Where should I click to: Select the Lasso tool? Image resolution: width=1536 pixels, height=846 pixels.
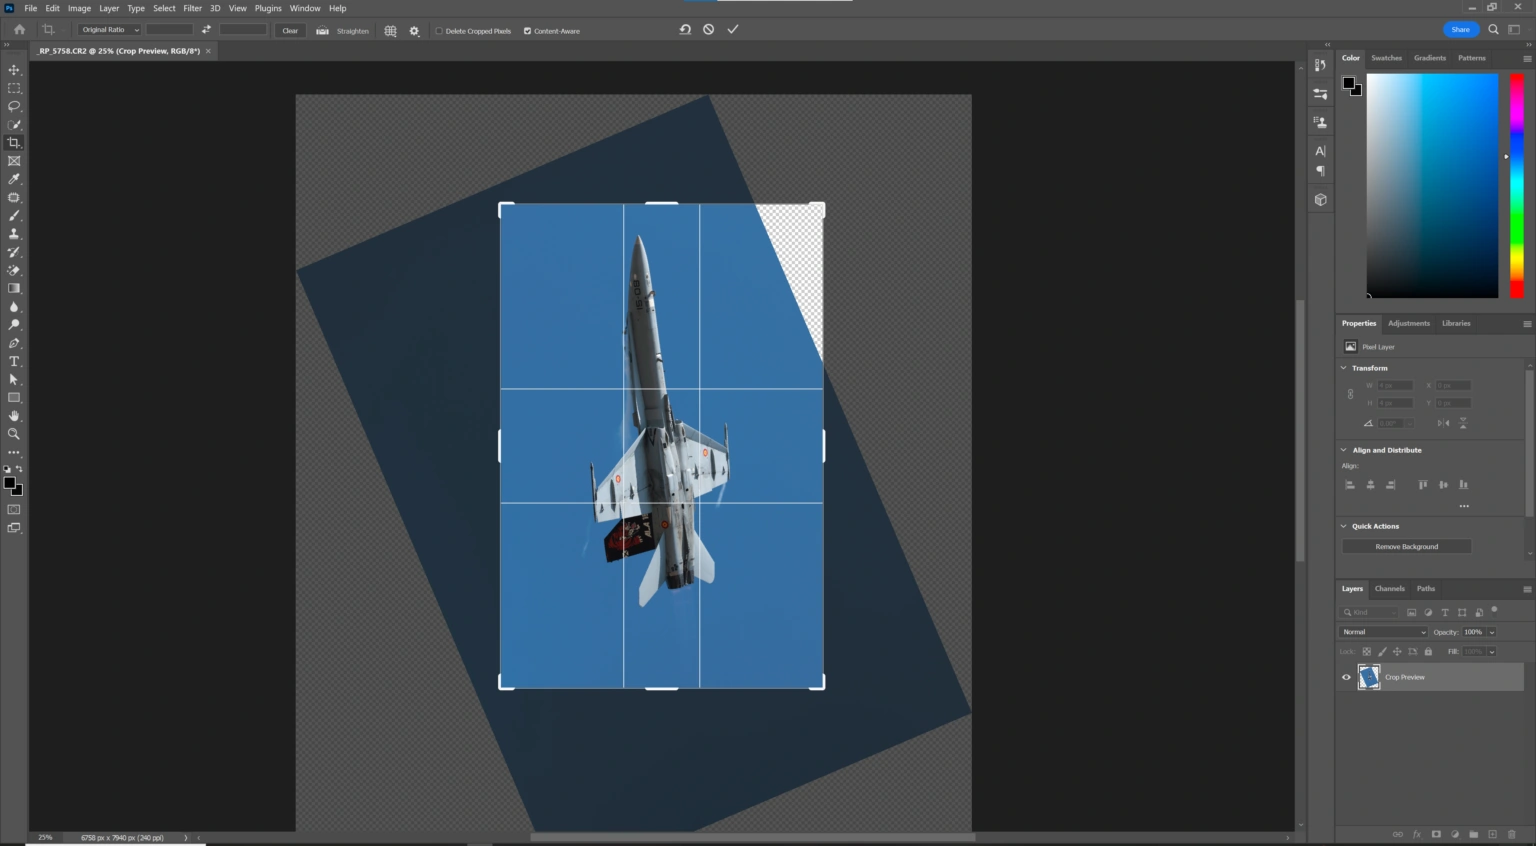pyautogui.click(x=14, y=106)
